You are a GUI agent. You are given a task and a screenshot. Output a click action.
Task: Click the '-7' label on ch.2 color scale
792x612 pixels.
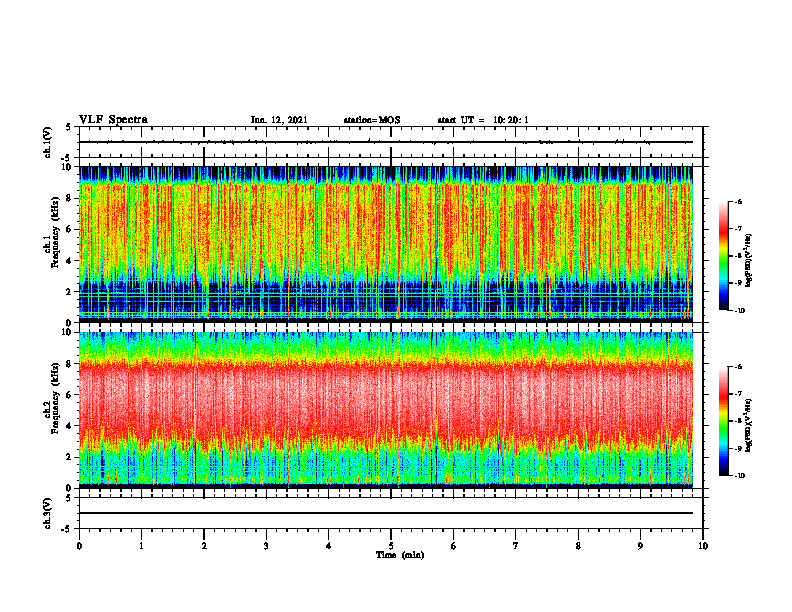(739, 394)
